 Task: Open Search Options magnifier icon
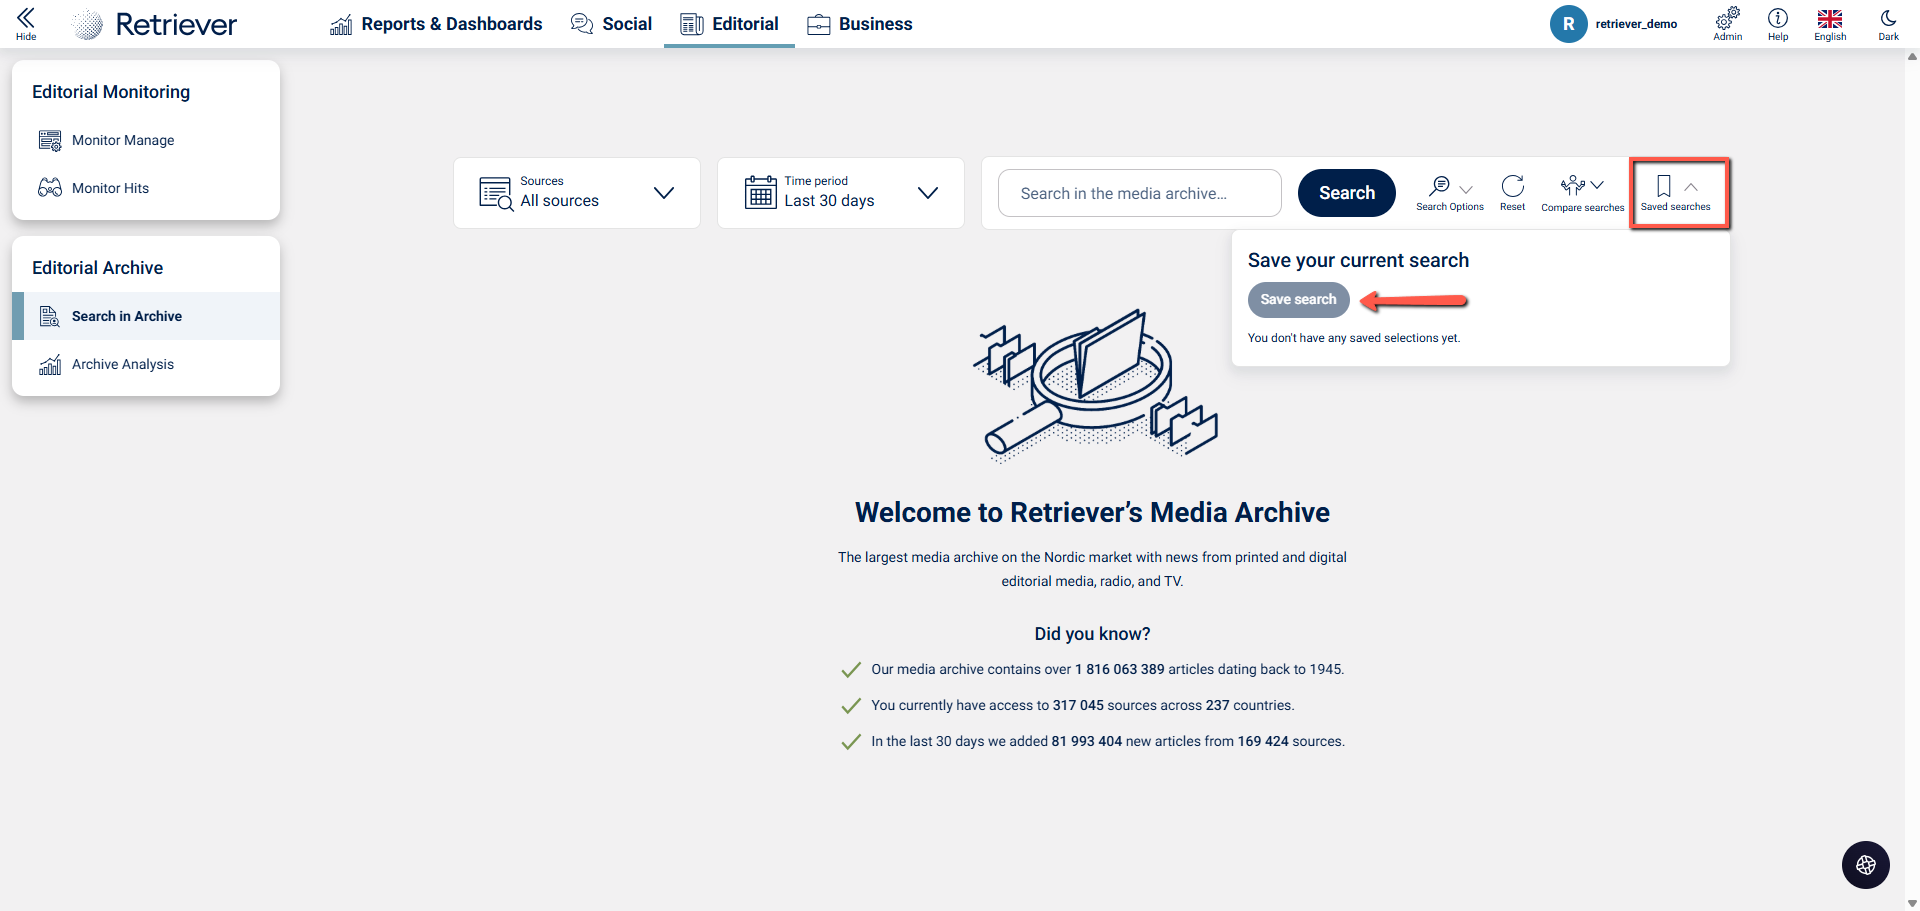1439,186
